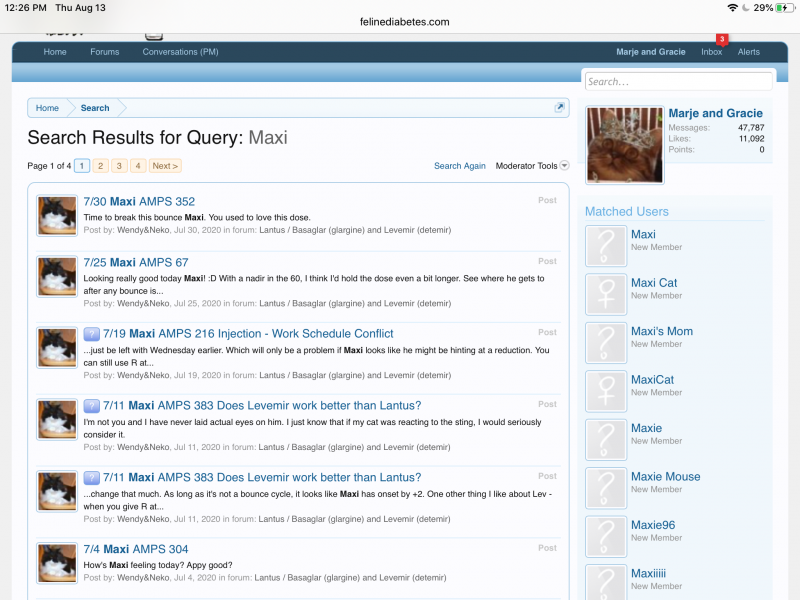Open Maxi's Mom user profile
Image resolution: width=800 pixels, height=600 pixels.
(662, 331)
